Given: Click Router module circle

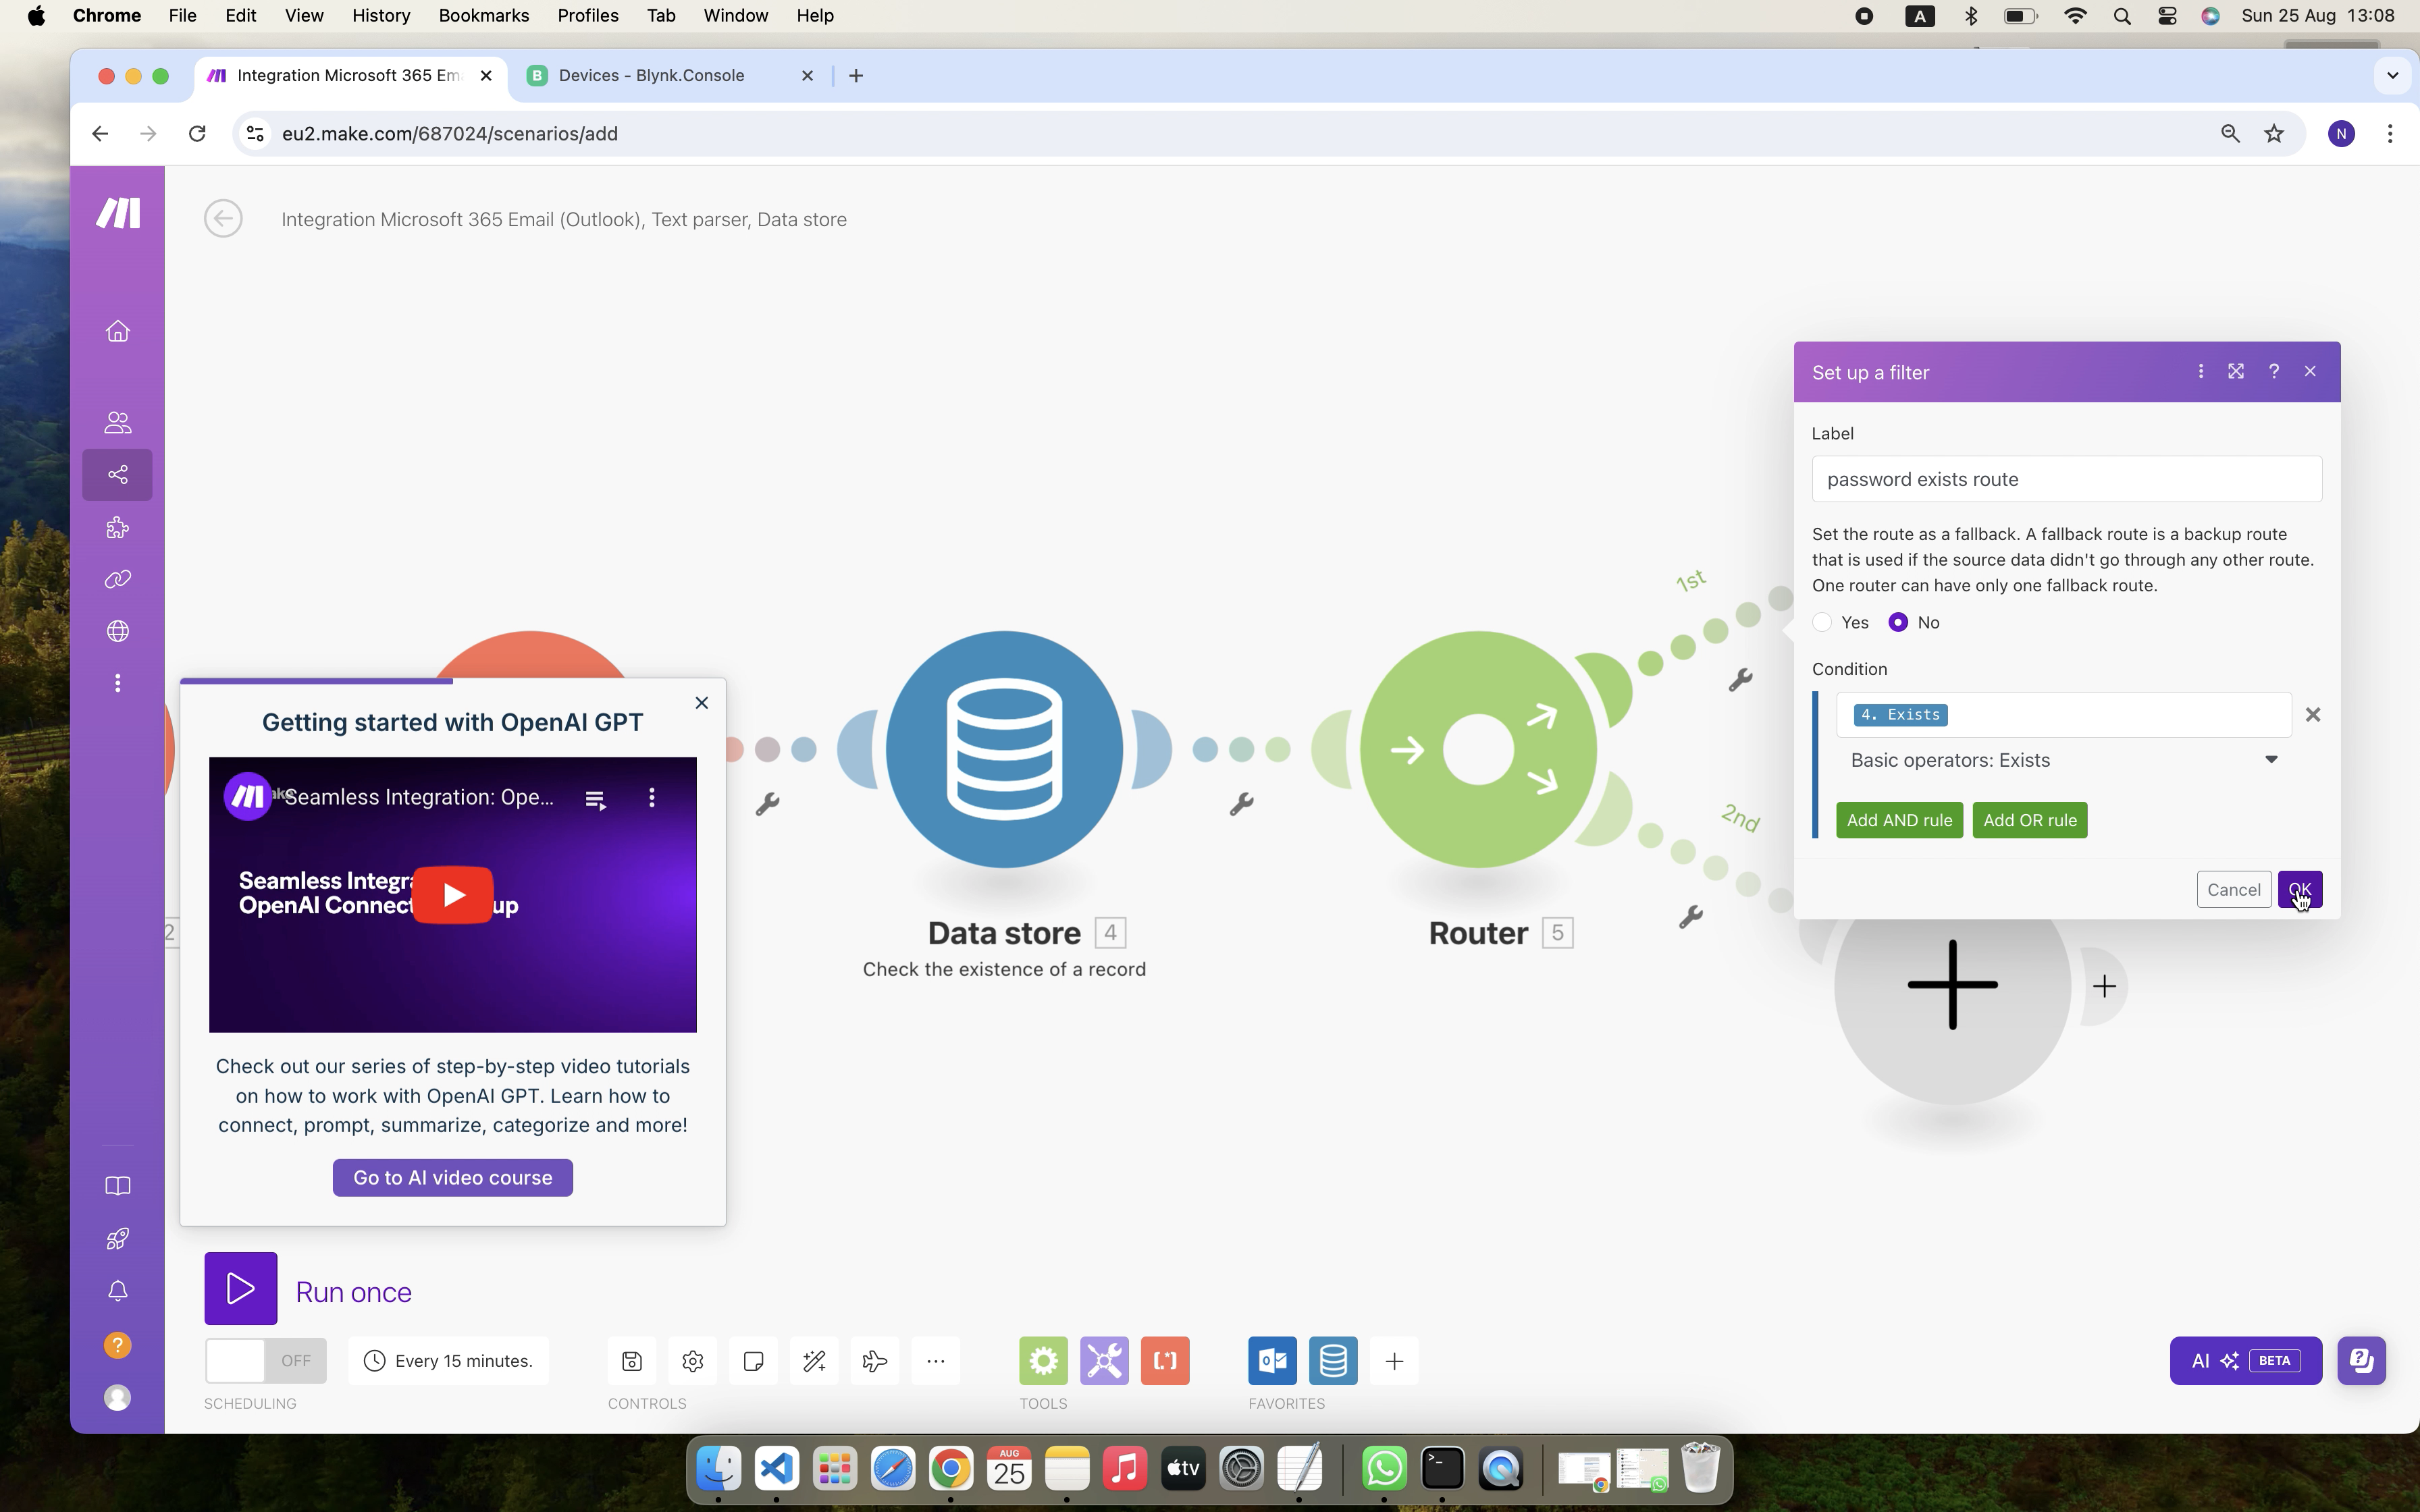Looking at the screenshot, I should pyautogui.click(x=1478, y=749).
